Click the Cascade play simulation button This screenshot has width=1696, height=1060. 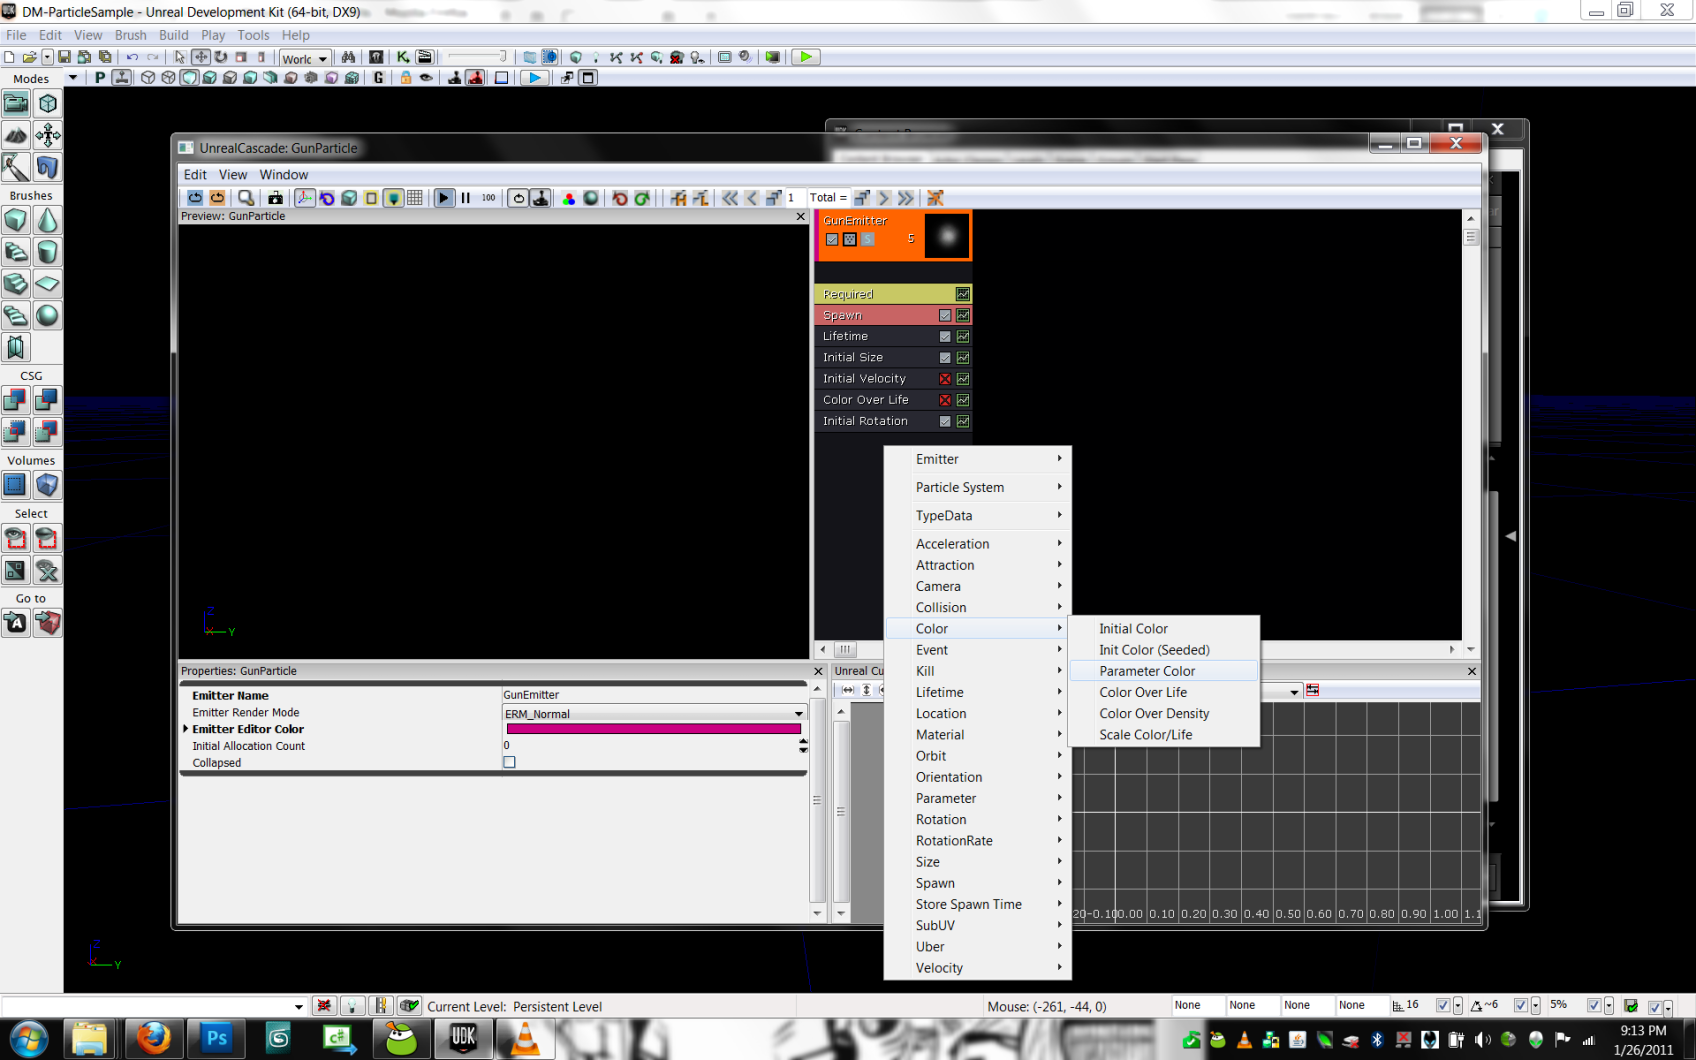pos(444,198)
